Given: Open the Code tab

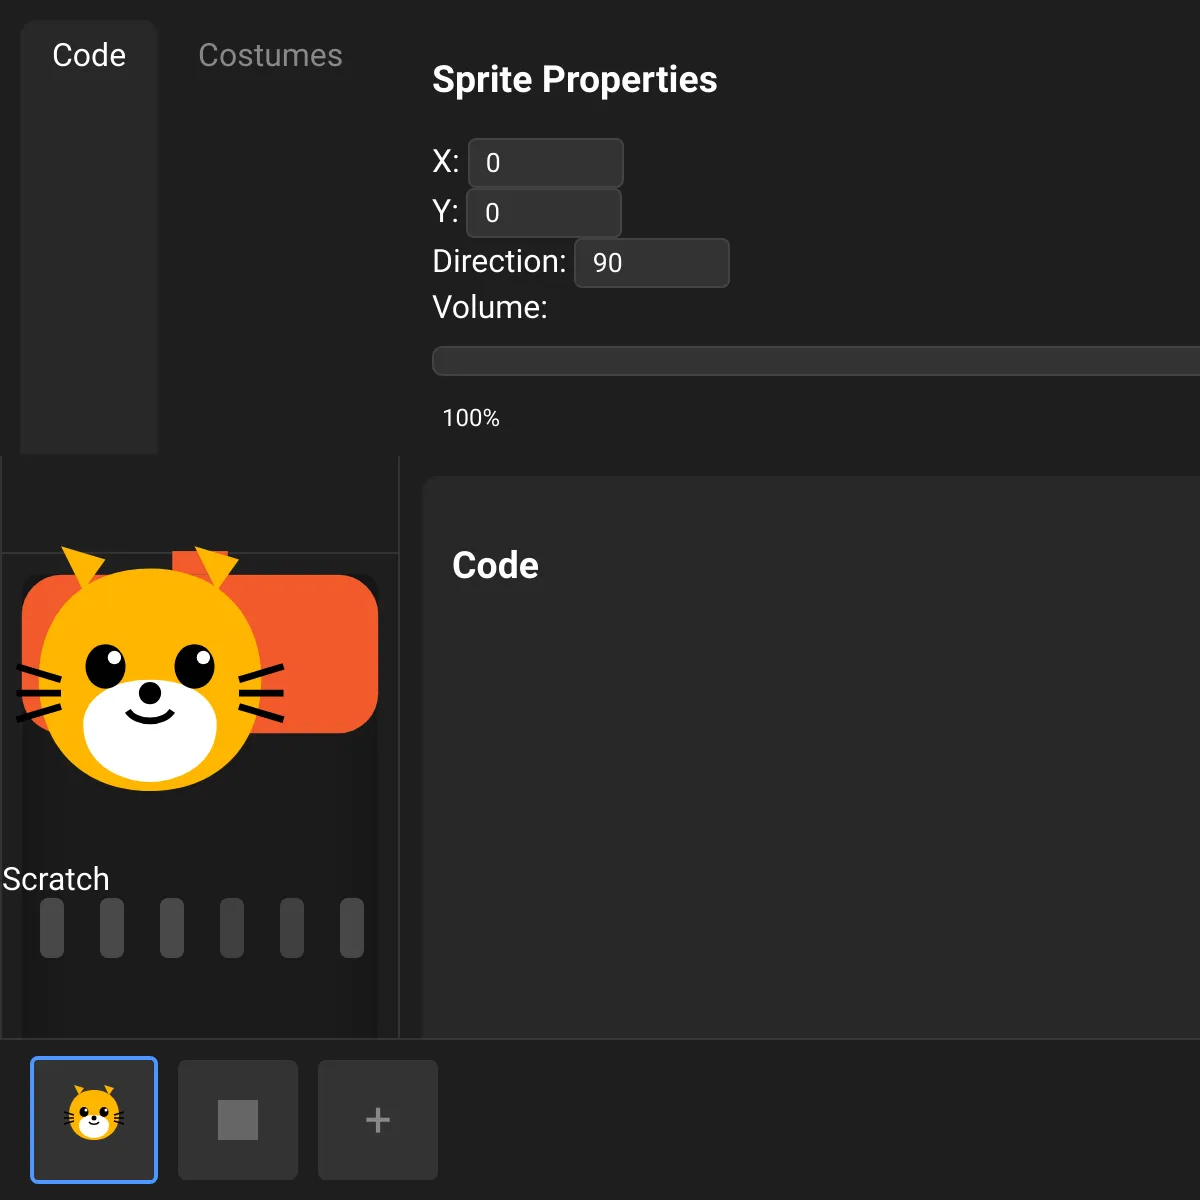Looking at the screenshot, I should click(x=89, y=55).
